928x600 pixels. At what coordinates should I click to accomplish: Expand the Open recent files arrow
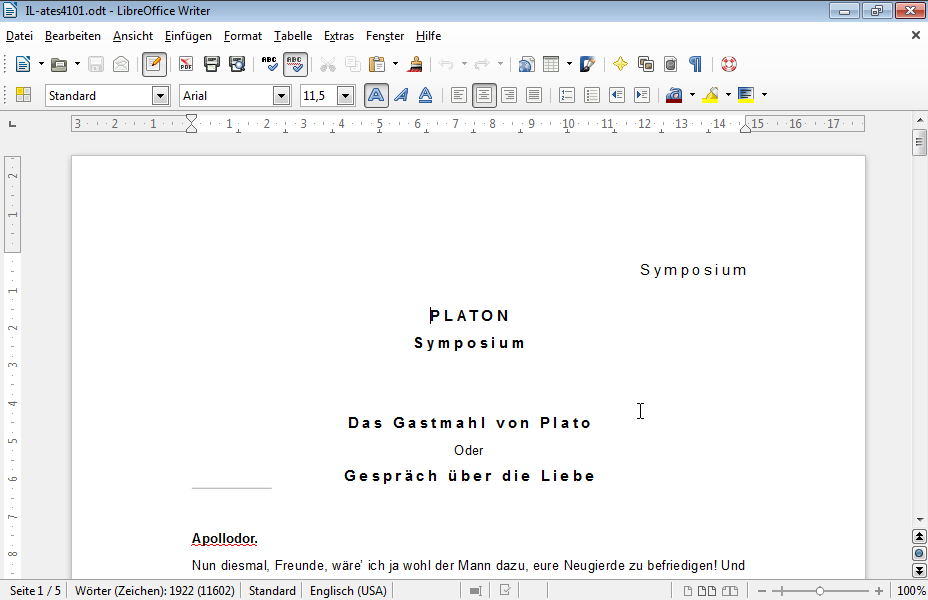[x=77, y=64]
